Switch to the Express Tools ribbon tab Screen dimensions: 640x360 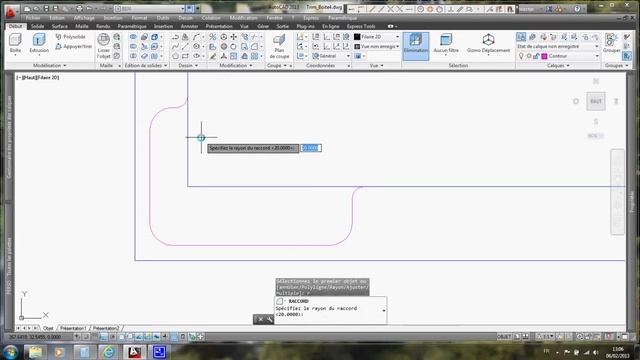[361, 26]
